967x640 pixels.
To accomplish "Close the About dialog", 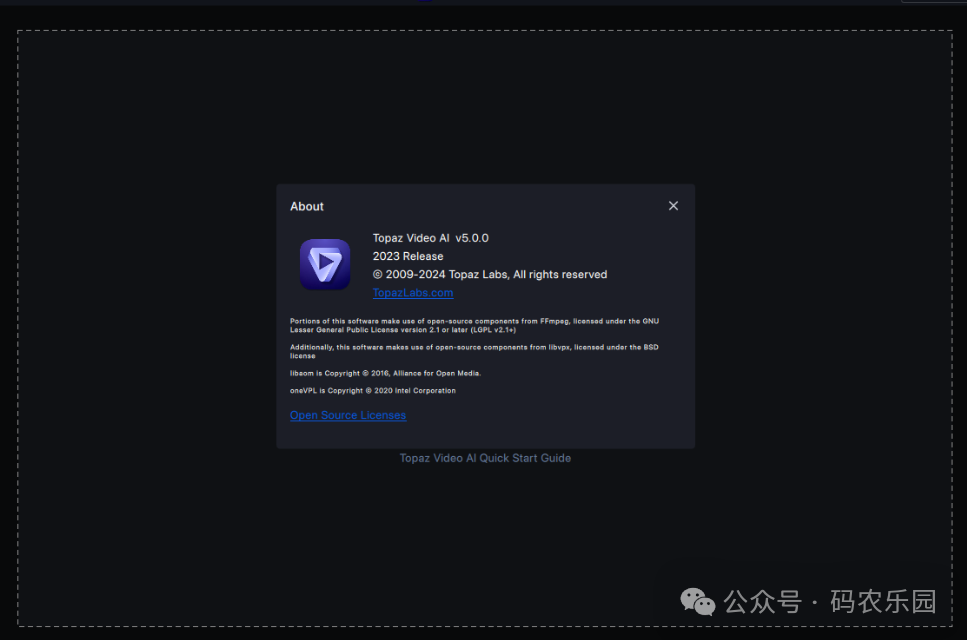I will (673, 206).
